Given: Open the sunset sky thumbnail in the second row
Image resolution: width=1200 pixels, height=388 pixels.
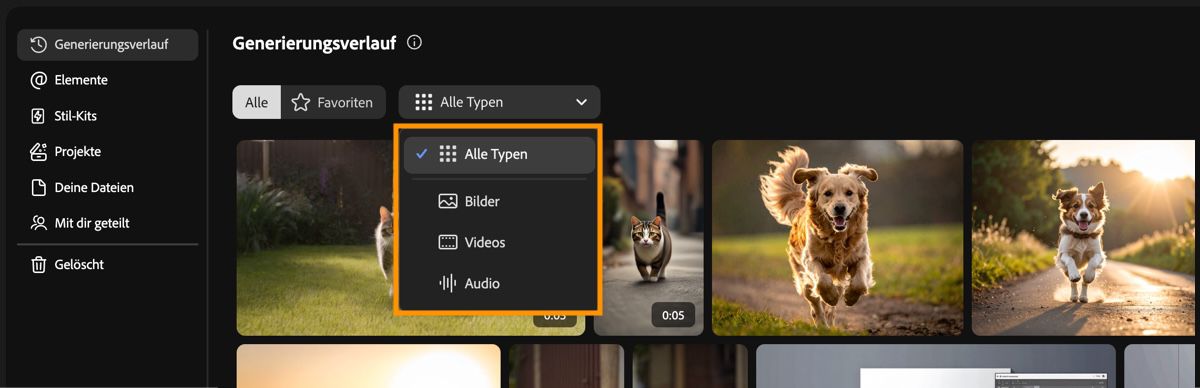Looking at the screenshot, I should coord(368,366).
